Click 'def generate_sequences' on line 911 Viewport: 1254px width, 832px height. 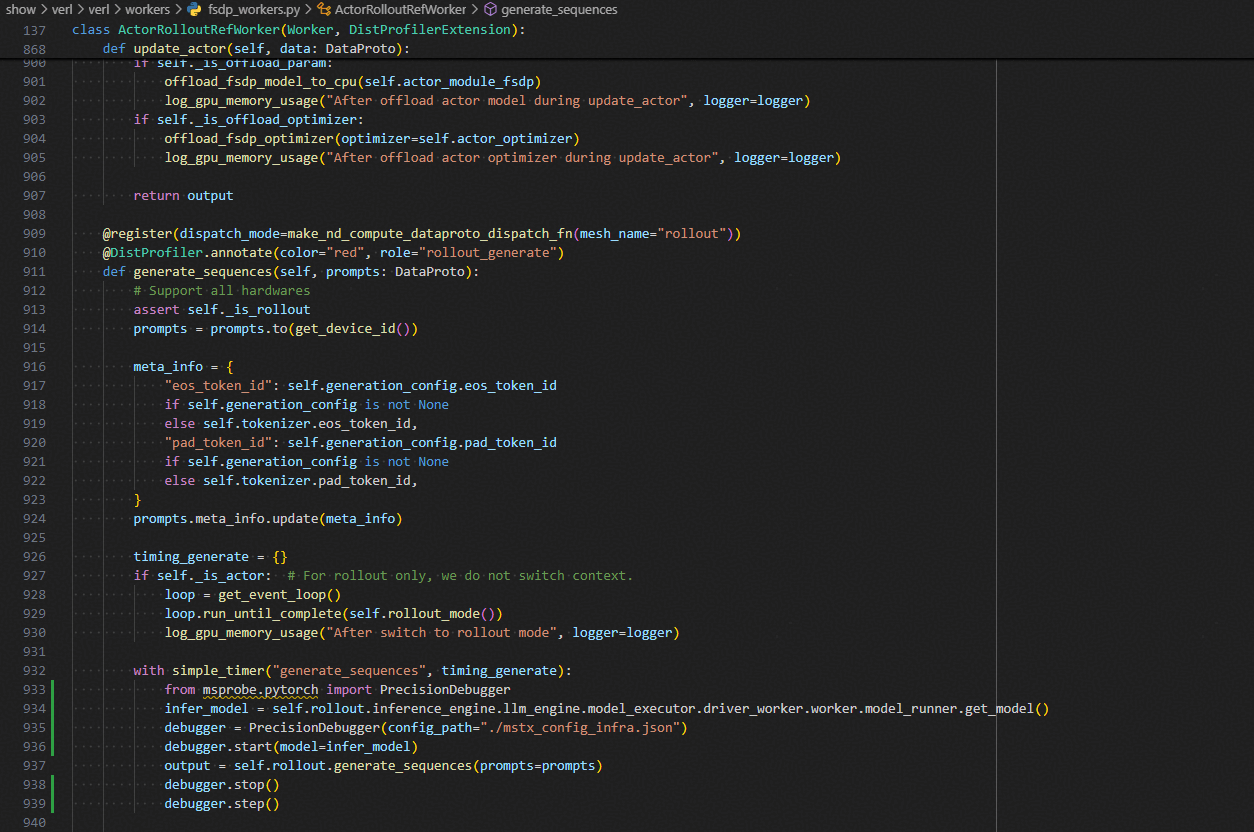point(187,272)
